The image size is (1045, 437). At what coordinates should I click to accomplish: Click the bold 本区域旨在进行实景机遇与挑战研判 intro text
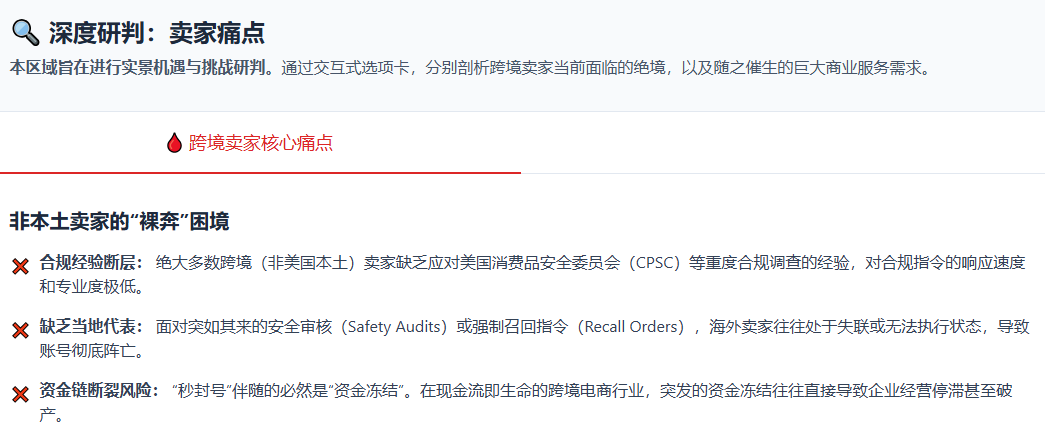point(142,69)
